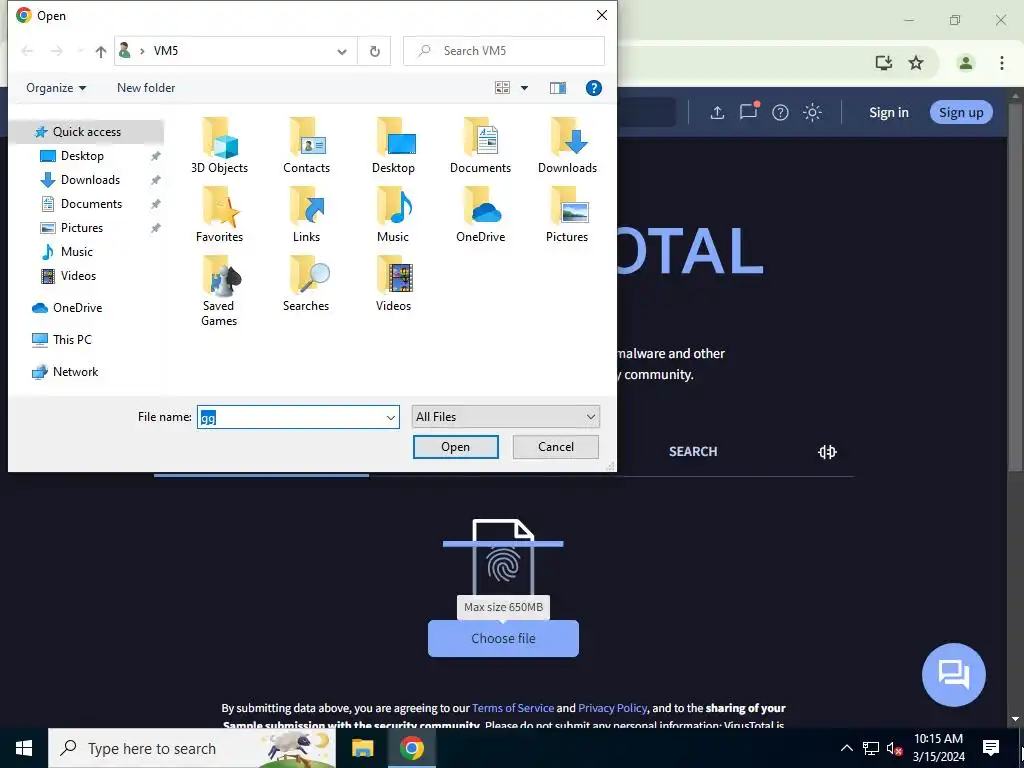Select Pictures in Quick access

[x=82, y=228]
